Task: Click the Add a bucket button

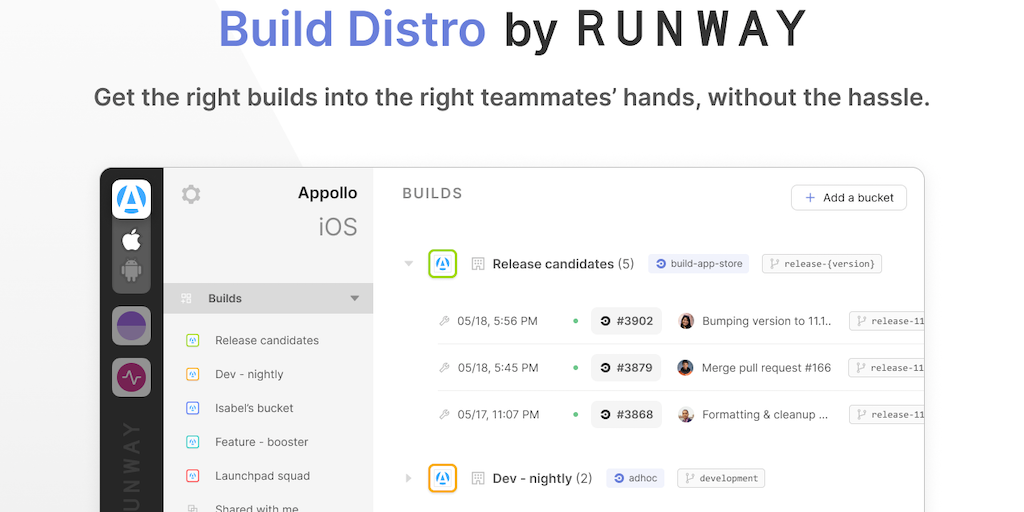Action: click(849, 198)
